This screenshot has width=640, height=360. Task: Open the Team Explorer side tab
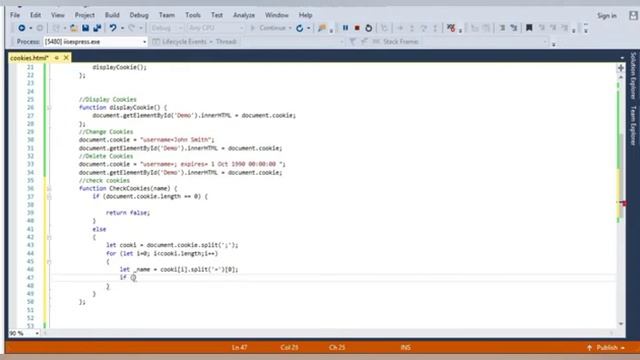(x=633, y=126)
